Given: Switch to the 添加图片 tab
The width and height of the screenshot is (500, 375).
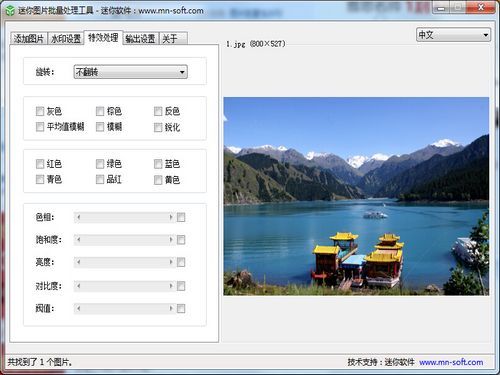Looking at the screenshot, I should point(29,39).
